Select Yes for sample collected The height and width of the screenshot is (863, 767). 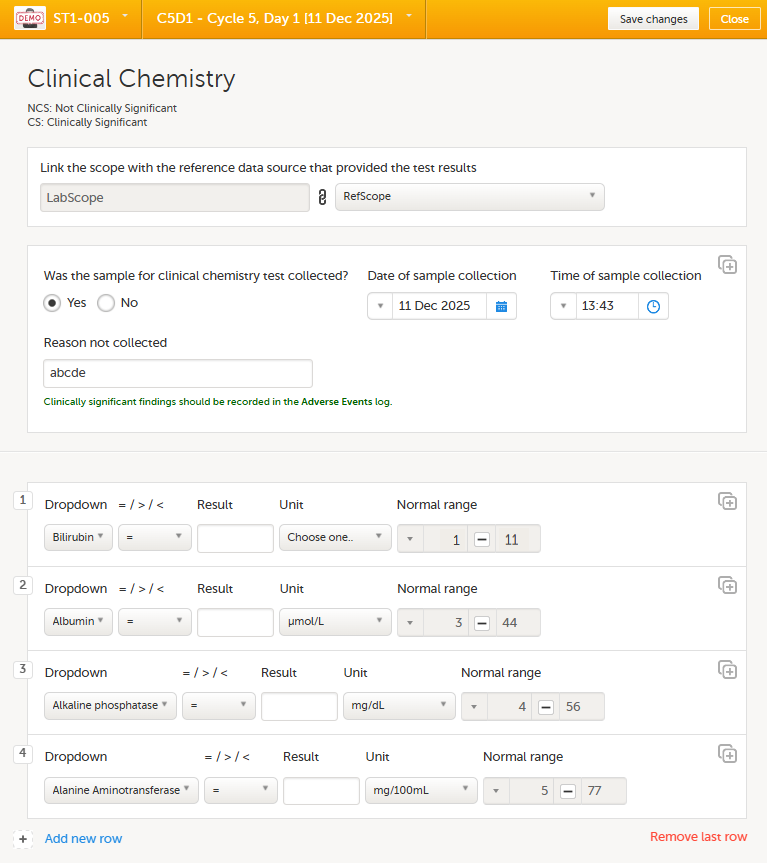point(53,303)
